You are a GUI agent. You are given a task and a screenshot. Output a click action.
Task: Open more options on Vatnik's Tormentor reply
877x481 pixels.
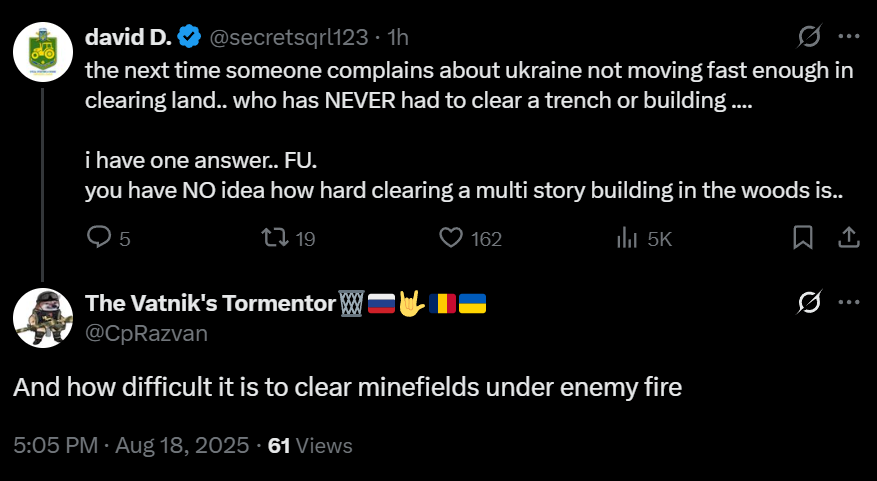848,303
